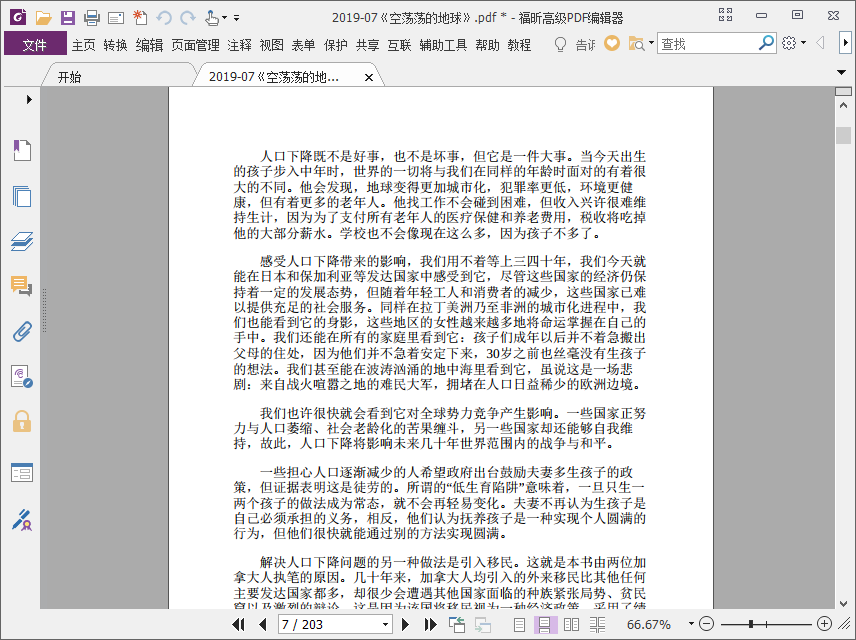Print the document using the printer icon
The height and width of the screenshot is (640, 856).
[92, 18]
